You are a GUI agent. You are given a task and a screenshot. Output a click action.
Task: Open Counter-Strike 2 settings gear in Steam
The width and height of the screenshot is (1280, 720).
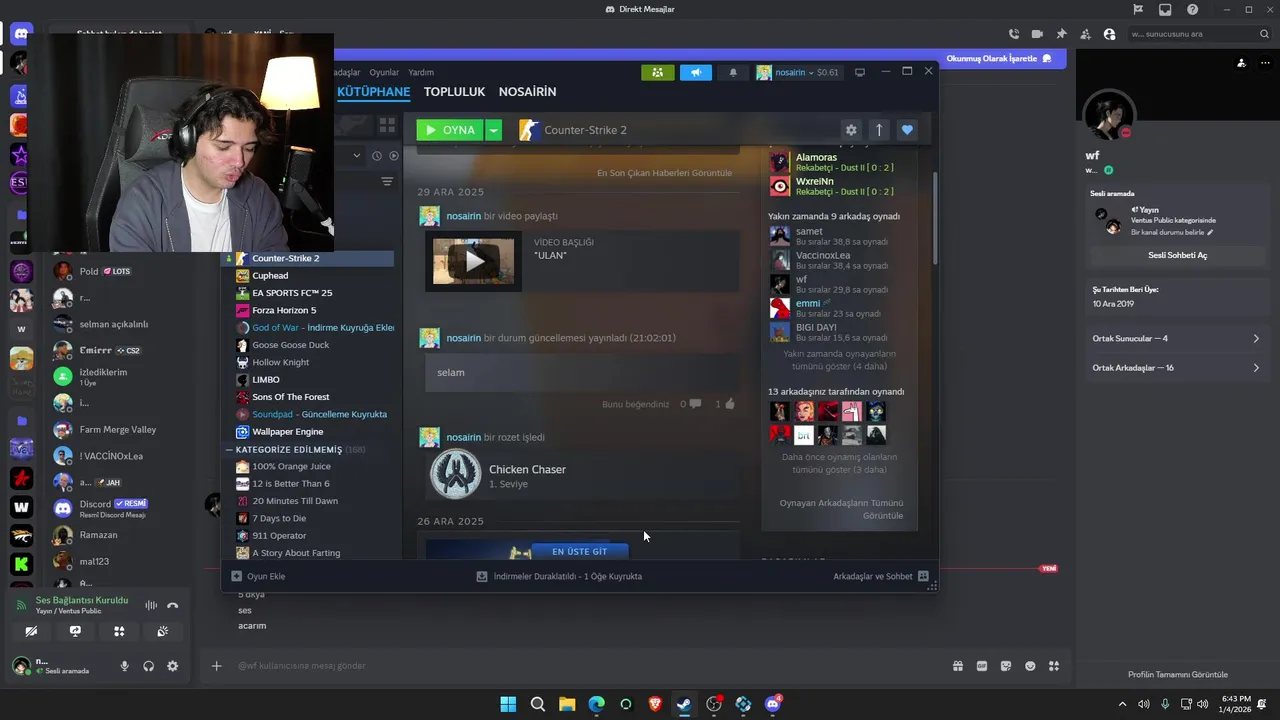click(851, 130)
